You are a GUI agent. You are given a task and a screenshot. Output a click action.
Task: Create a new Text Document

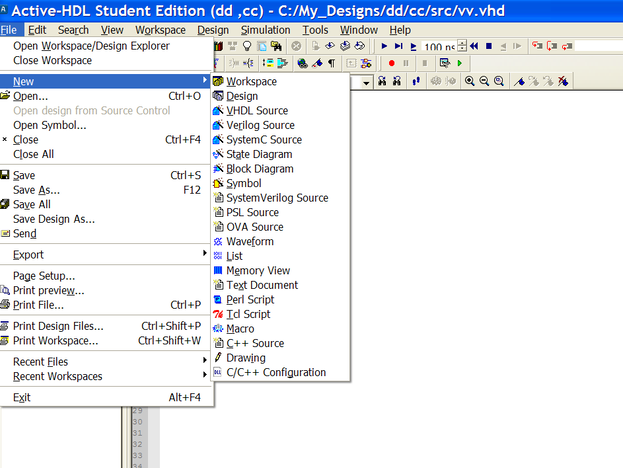pyautogui.click(x=281, y=285)
